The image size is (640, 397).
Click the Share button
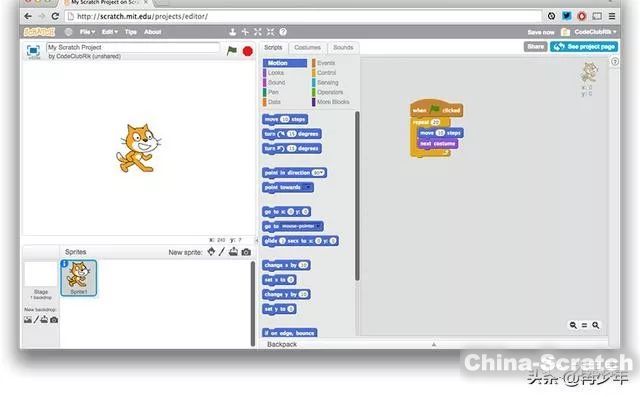coord(535,47)
